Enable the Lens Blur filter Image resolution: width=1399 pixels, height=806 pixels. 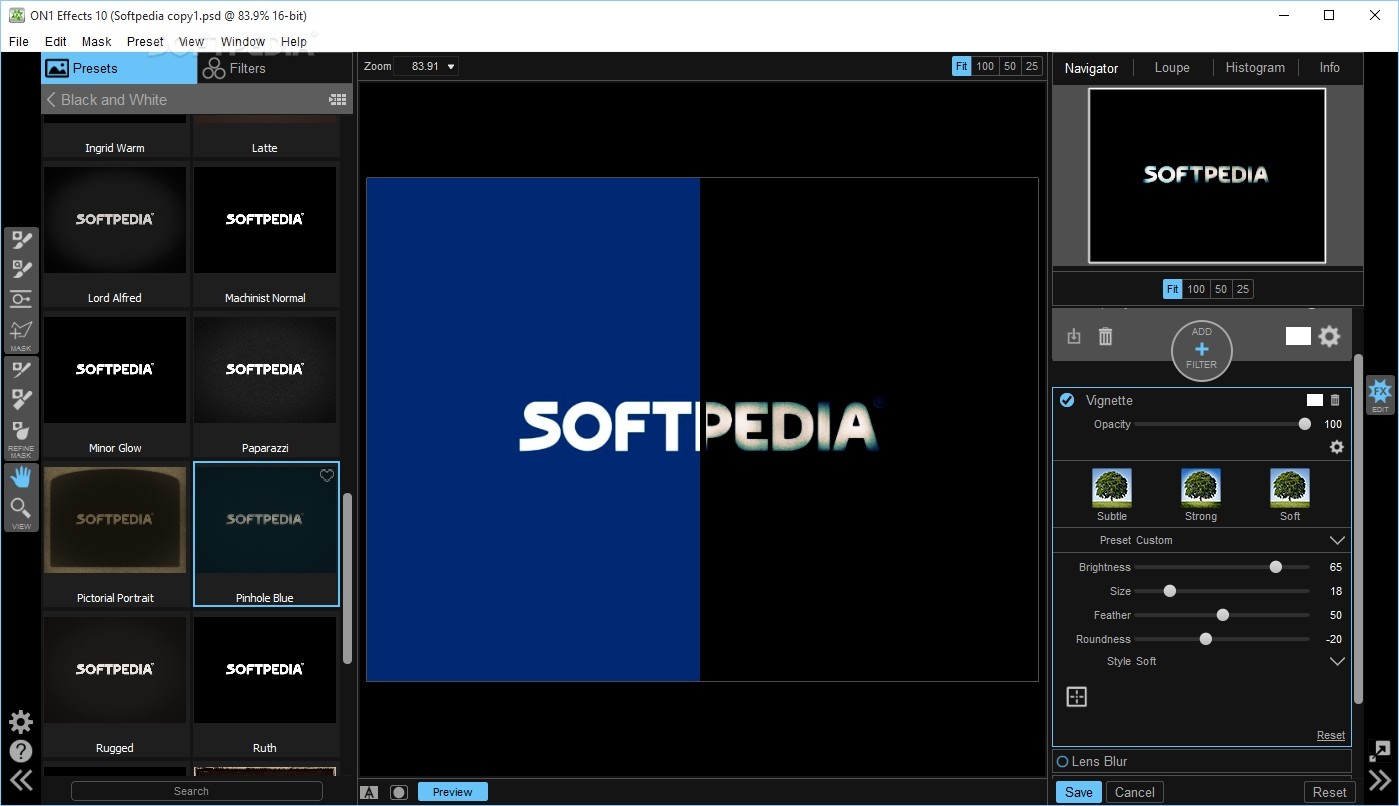1062,761
